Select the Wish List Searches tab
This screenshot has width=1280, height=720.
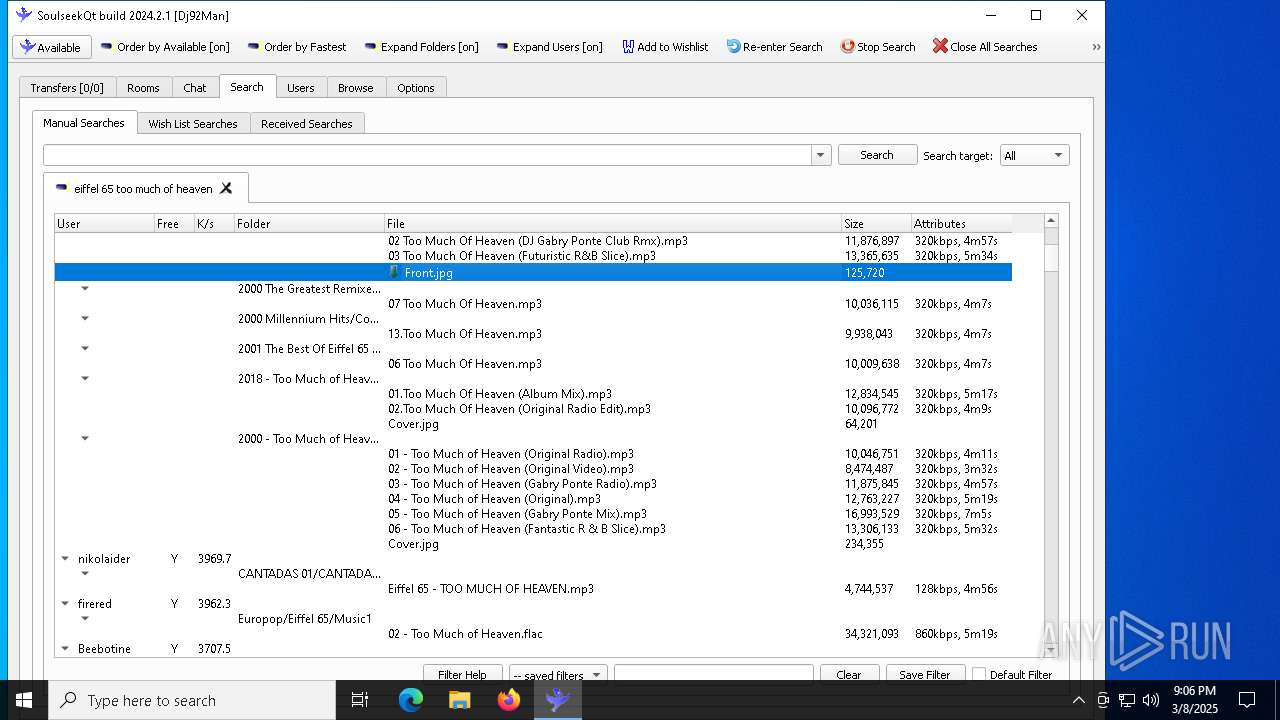193,124
